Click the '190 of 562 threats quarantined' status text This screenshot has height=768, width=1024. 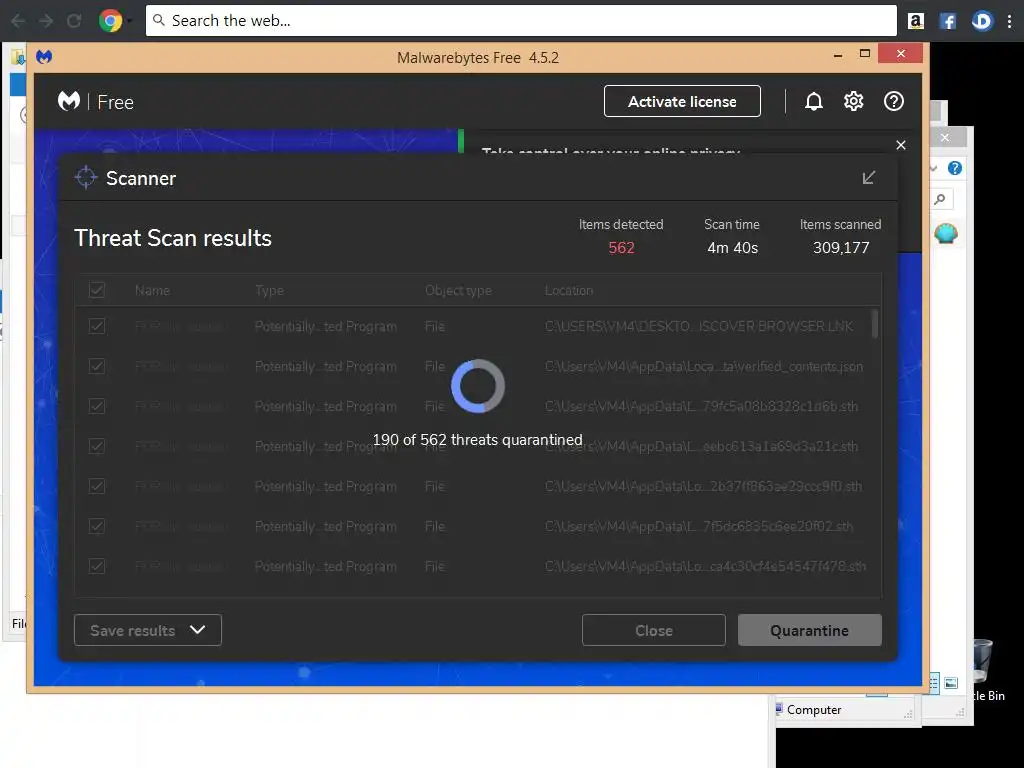[x=477, y=440]
